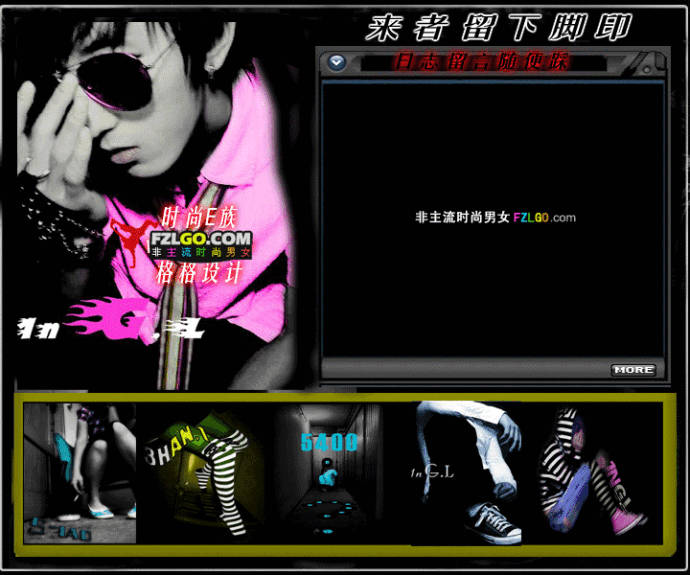
Task: Open the pink sneaker striped socks thumbnail
Action: point(595,473)
